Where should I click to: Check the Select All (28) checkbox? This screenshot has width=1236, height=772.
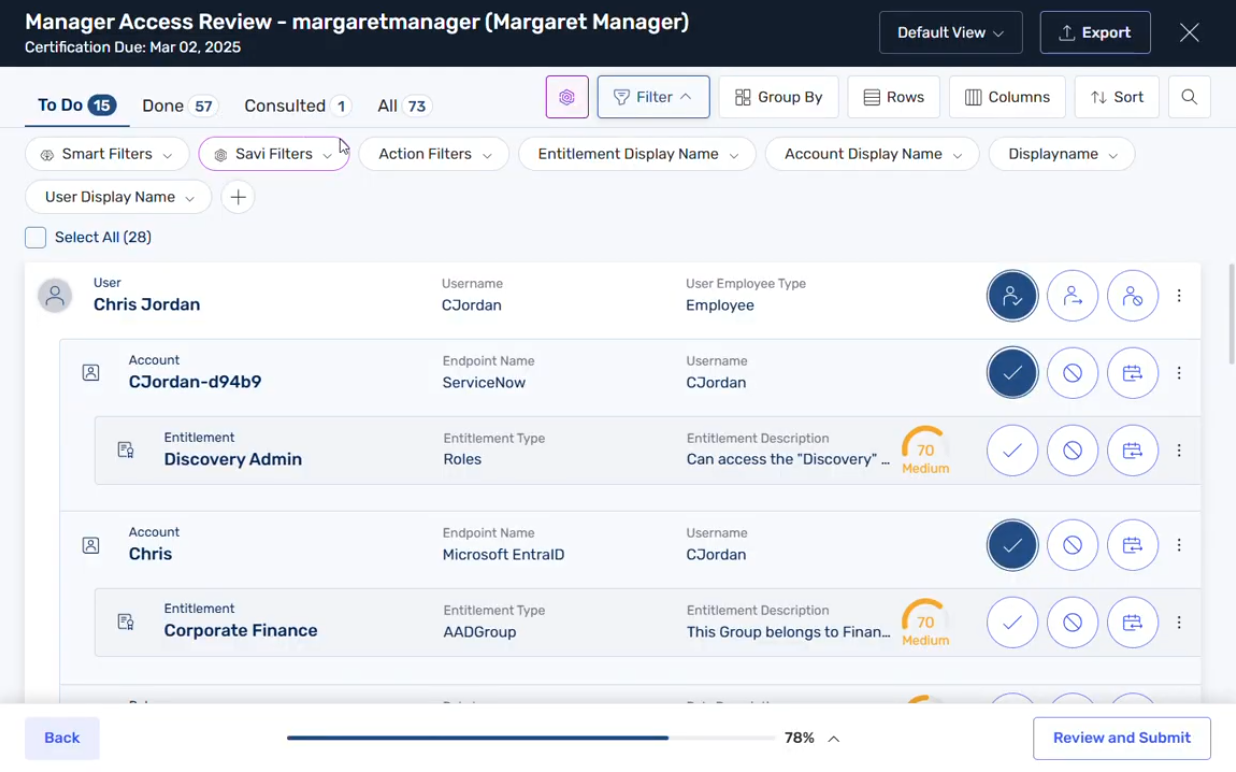pyautogui.click(x=36, y=237)
